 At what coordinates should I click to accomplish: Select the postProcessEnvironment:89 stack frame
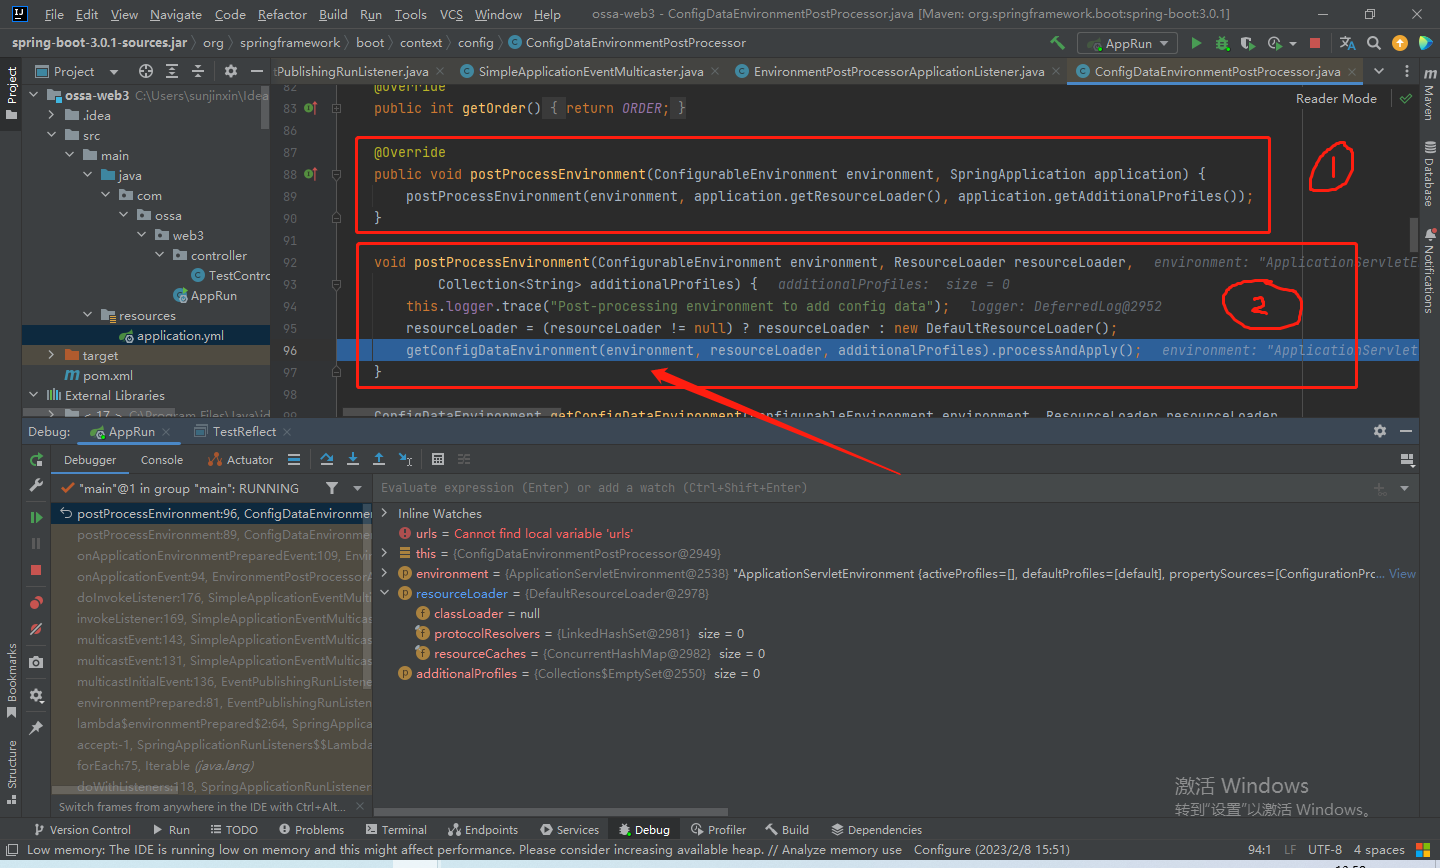[212, 534]
